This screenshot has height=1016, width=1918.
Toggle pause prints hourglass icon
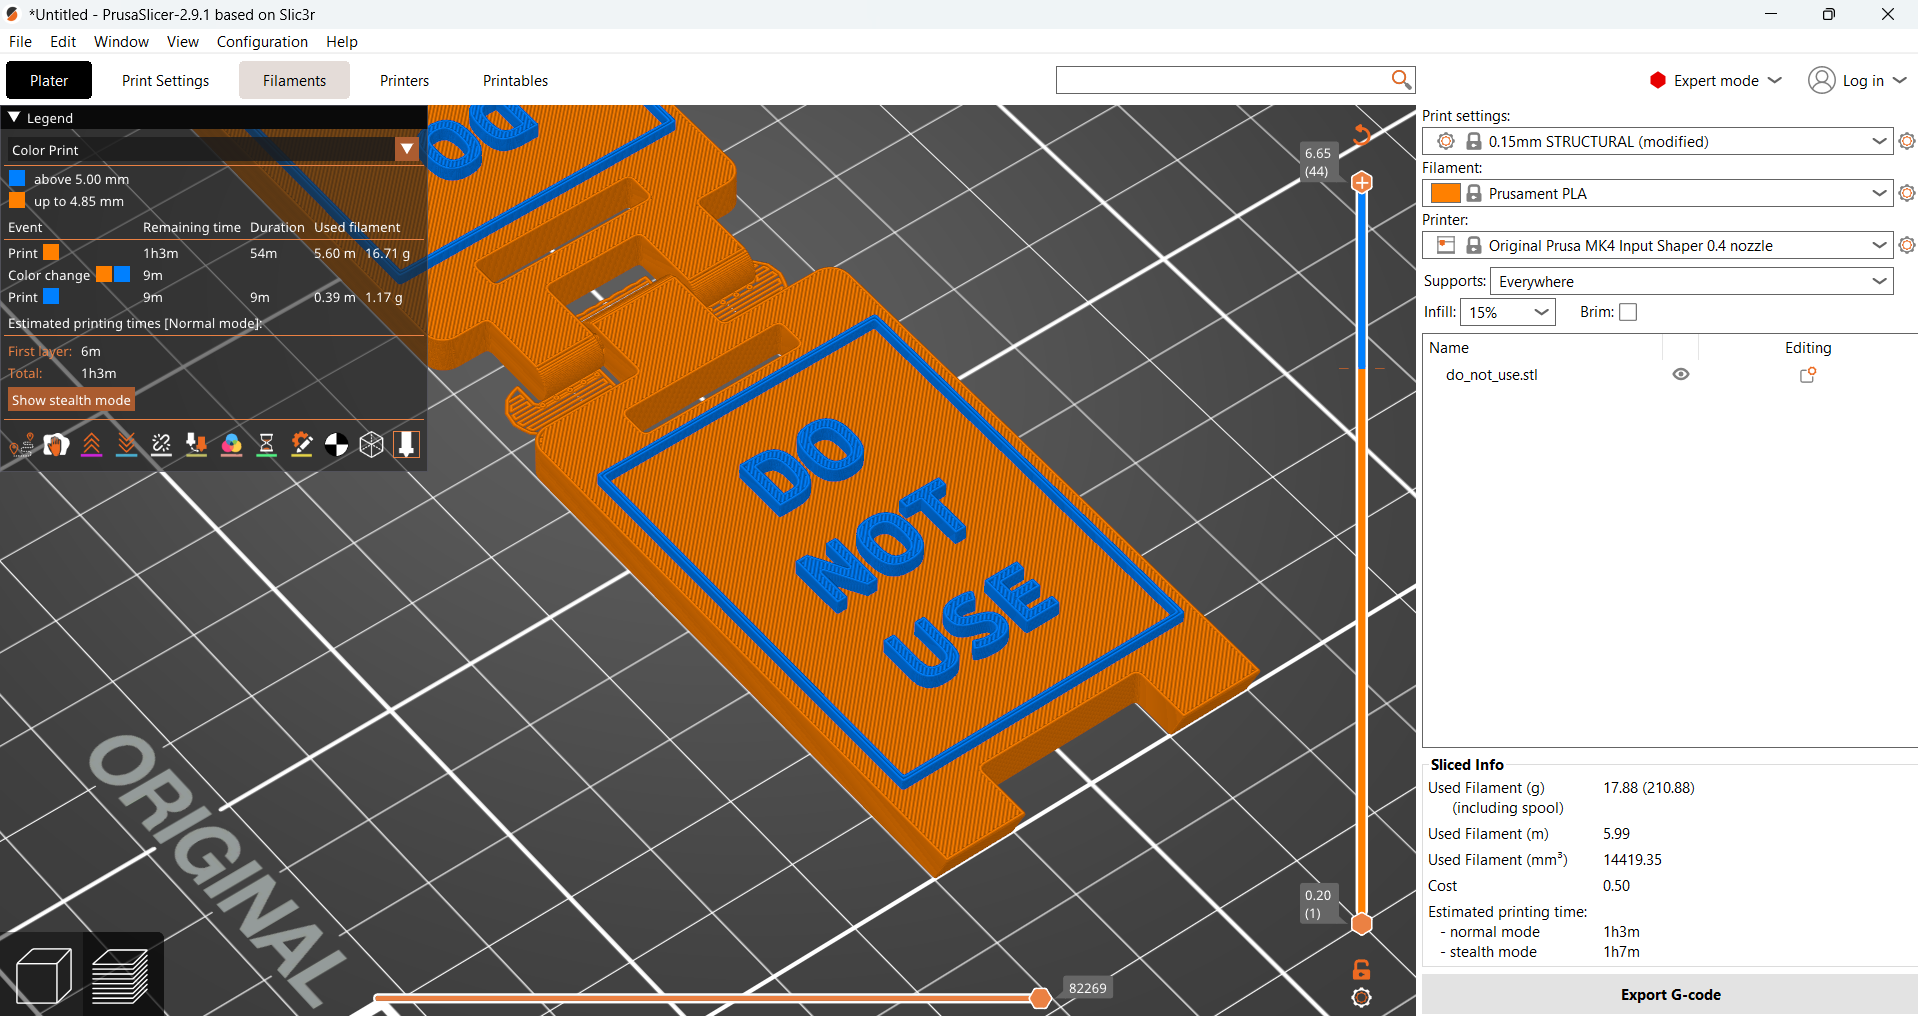click(x=266, y=445)
